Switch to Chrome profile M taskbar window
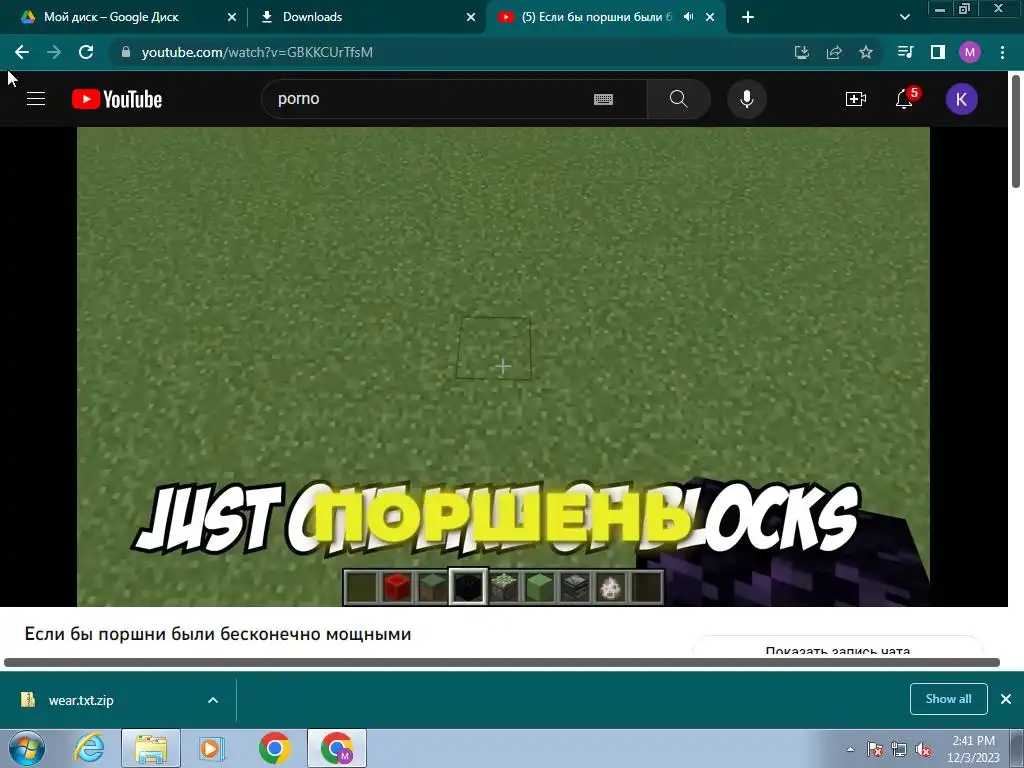Viewport: 1024px width, 768px height. [337, 748]
